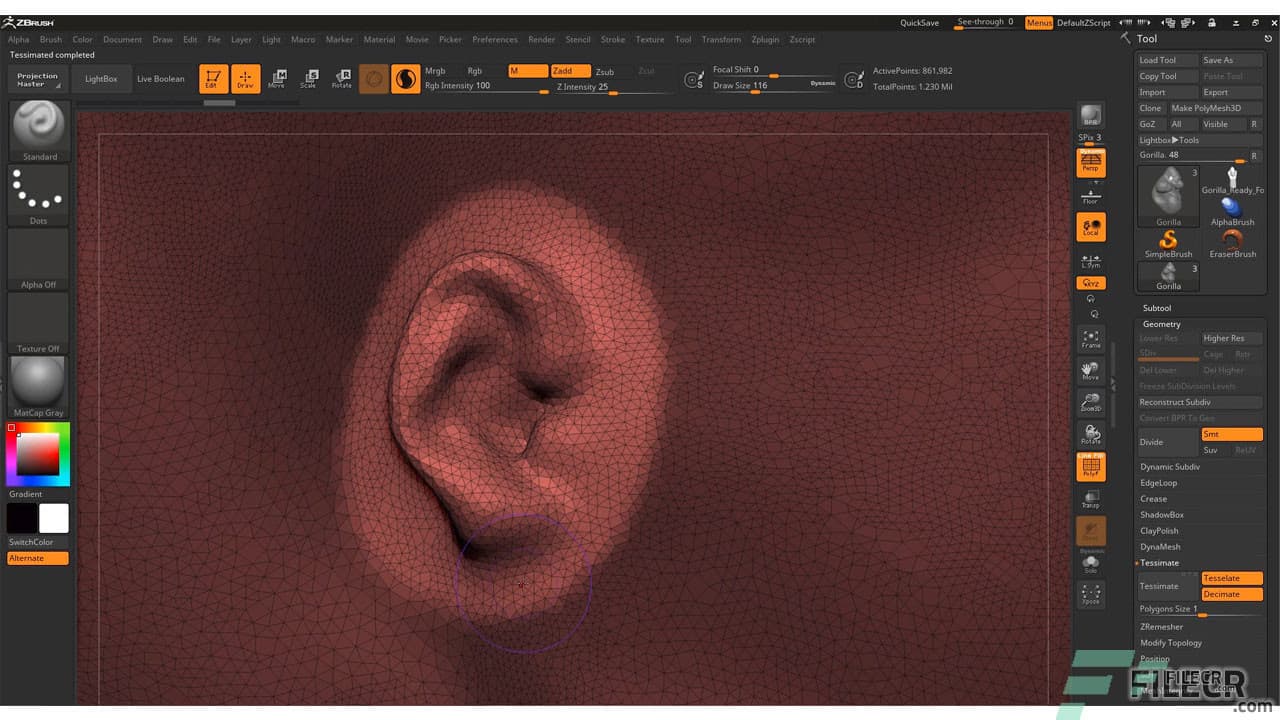Activate the Frame icon on right shelf
The height and width of the screenshot is (720, 1280).
pyautogui.click(x=1091, y=339)
